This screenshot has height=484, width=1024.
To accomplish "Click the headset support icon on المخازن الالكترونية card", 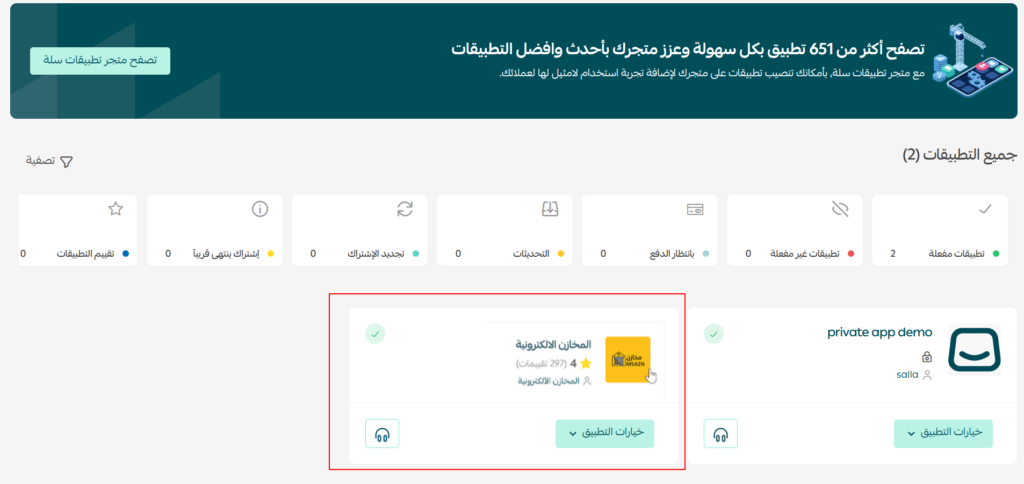I will click(x=382, y=434).
